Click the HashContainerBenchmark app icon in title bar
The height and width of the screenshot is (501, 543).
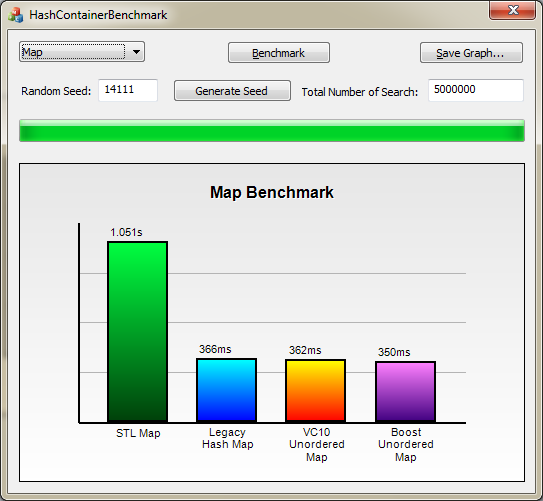(16, 15)
